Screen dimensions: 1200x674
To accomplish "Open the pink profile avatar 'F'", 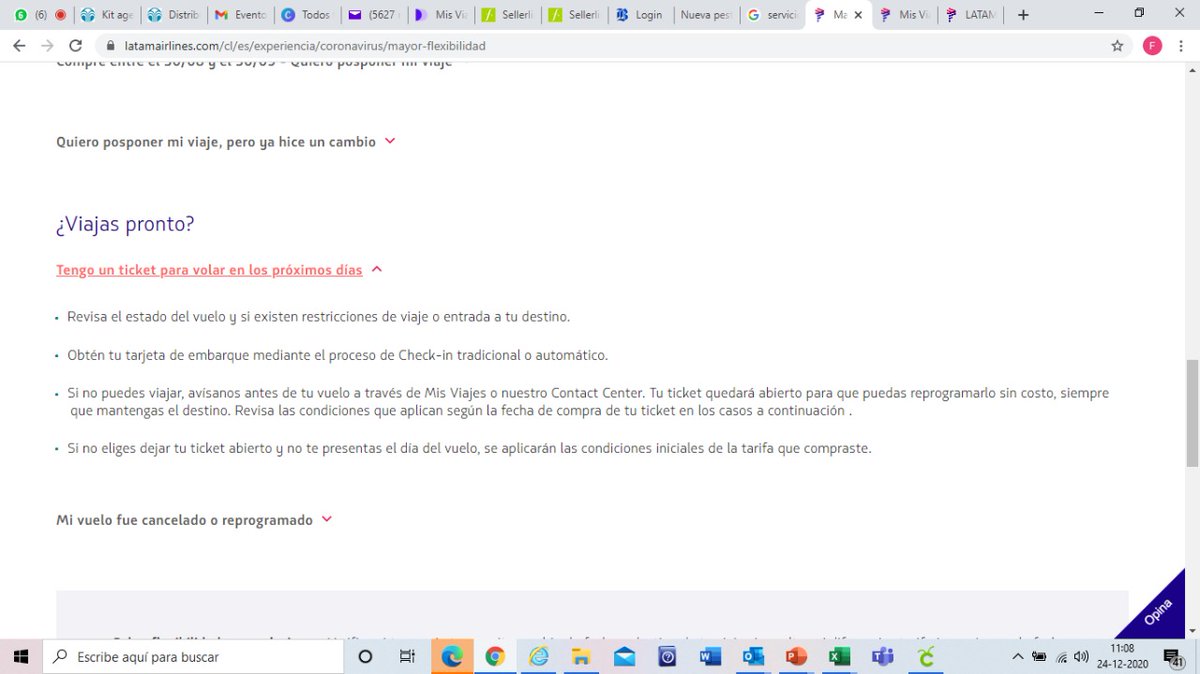I will (x=1152, y=46).
